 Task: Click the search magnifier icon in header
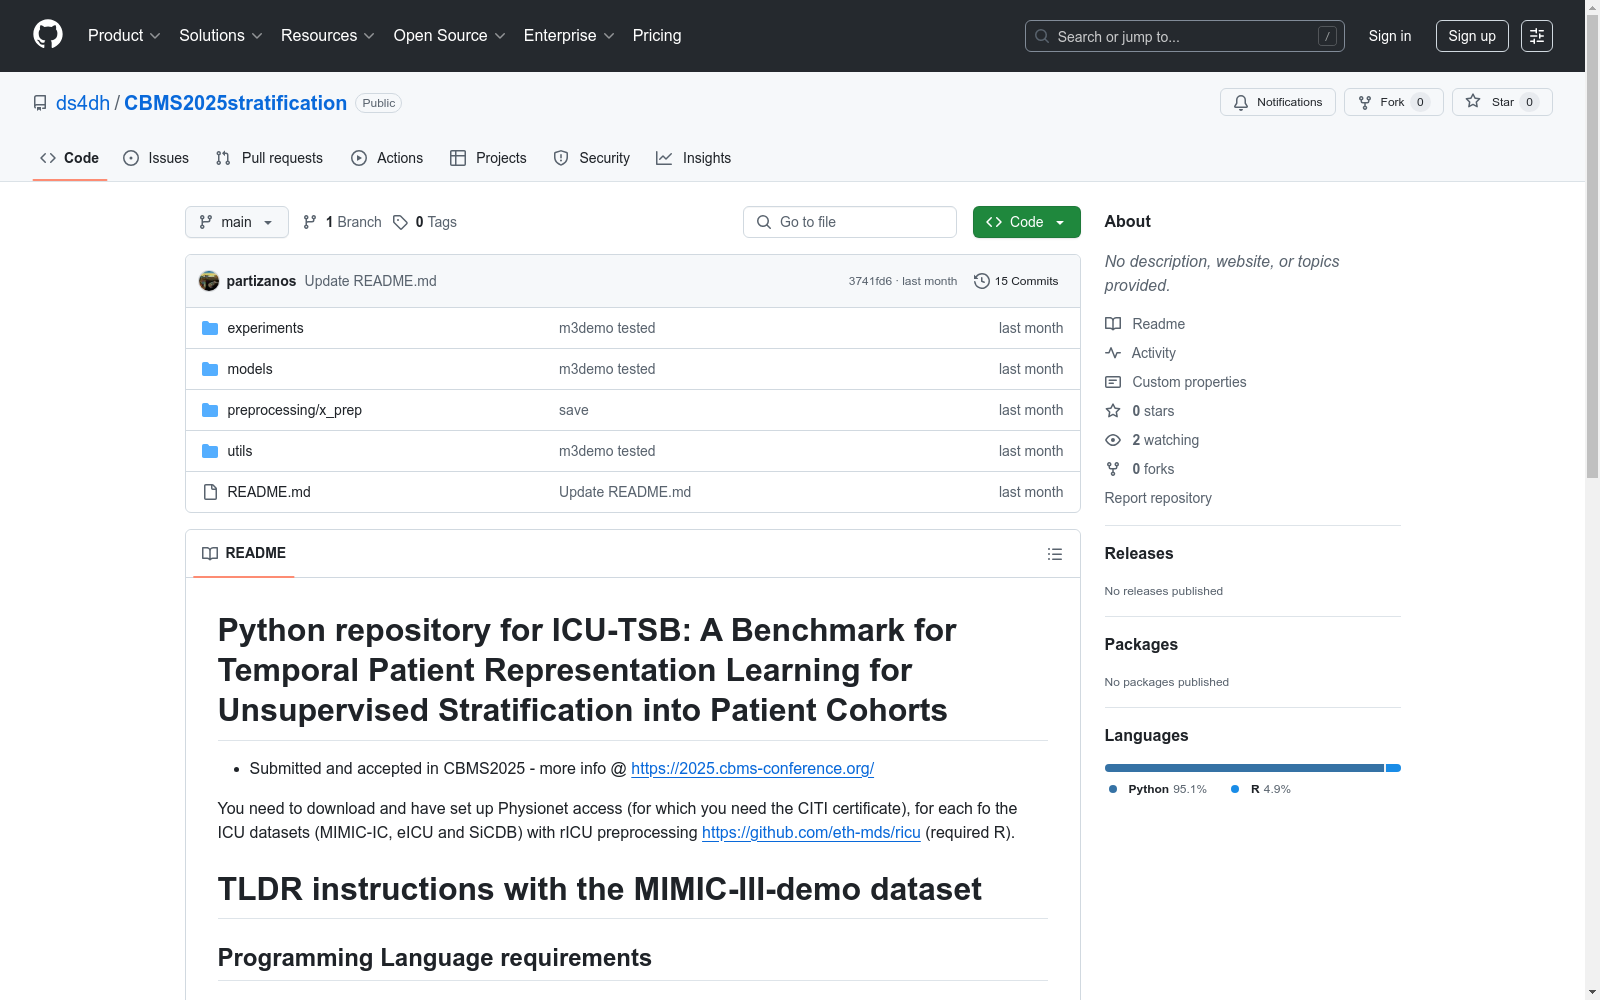click(x=1042, y=36)
